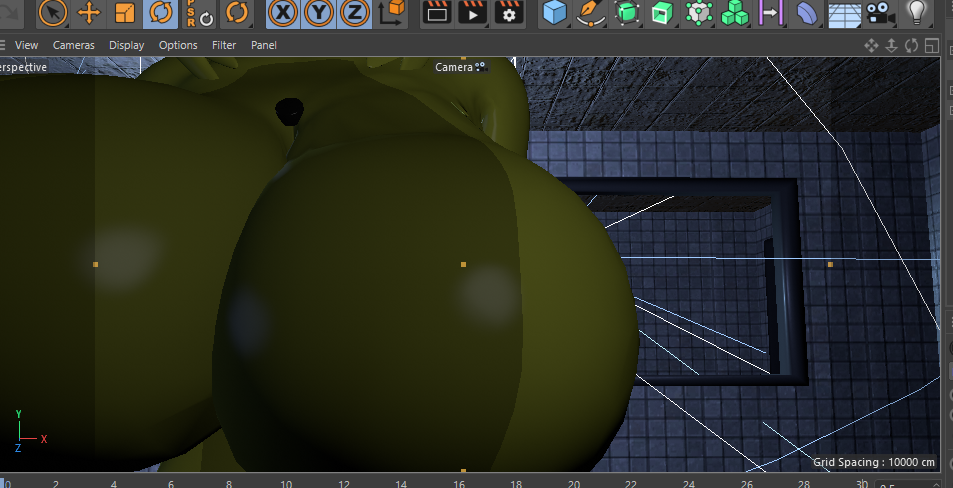Choose the Scale tool
The width and height of the screenshot is (953, 488).
click(125, 13)
